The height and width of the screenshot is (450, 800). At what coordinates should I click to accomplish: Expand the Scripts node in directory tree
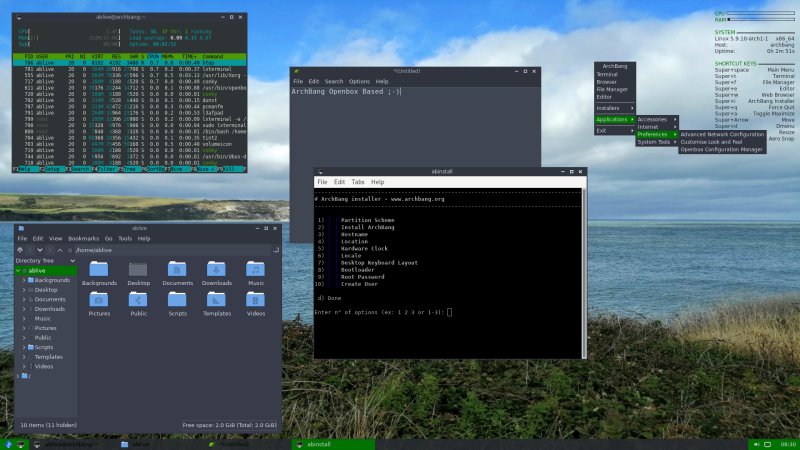pyautogui.click(x=25, y=347)
